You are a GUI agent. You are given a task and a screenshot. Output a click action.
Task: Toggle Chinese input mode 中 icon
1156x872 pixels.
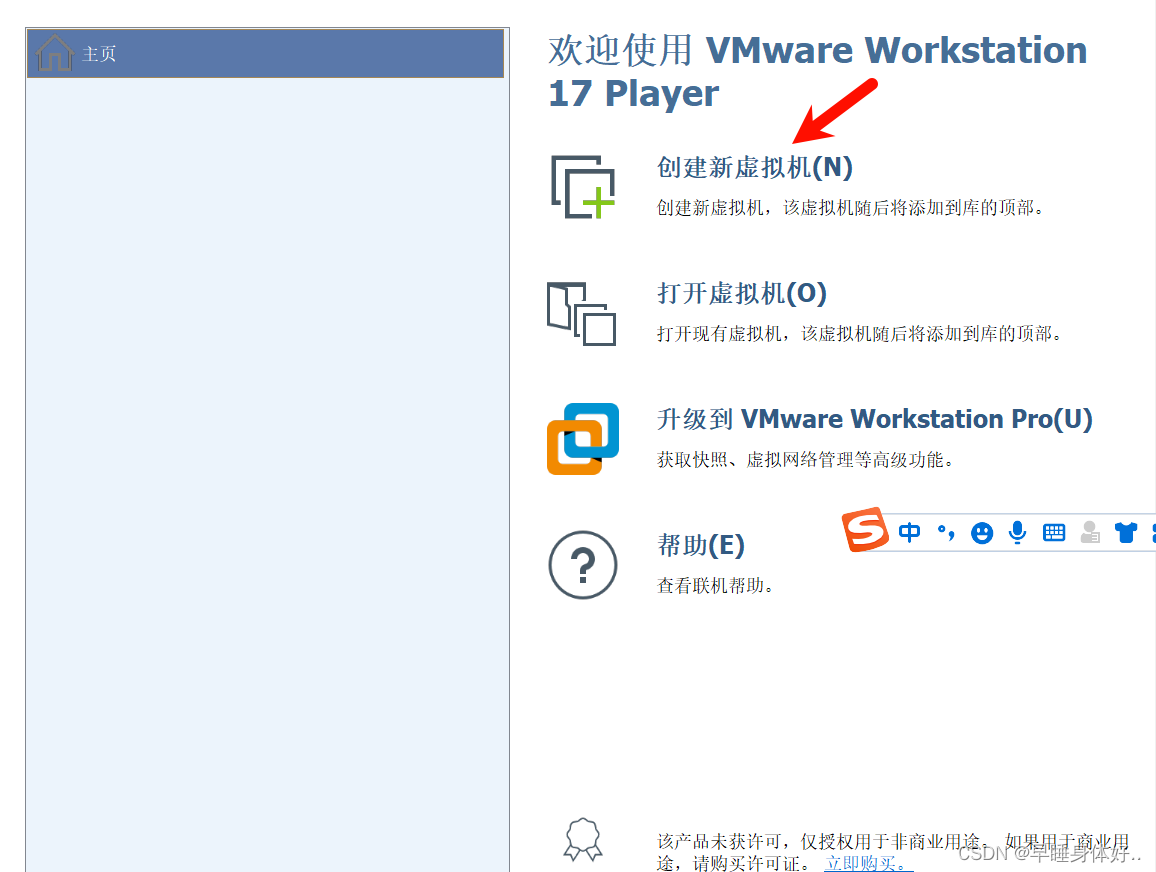click(909, 532)
